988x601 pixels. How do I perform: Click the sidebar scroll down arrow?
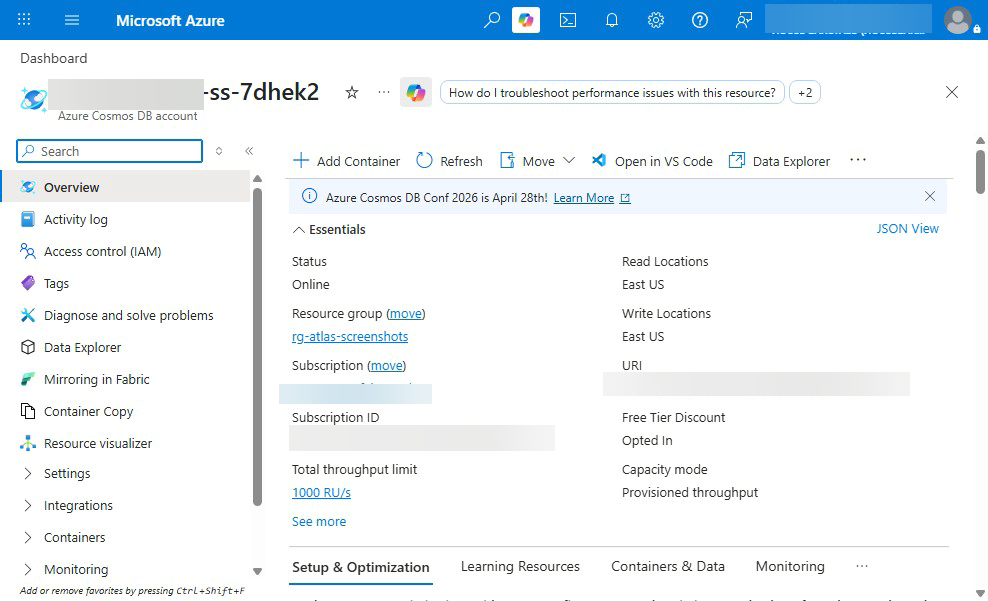(x=257, y=571)
